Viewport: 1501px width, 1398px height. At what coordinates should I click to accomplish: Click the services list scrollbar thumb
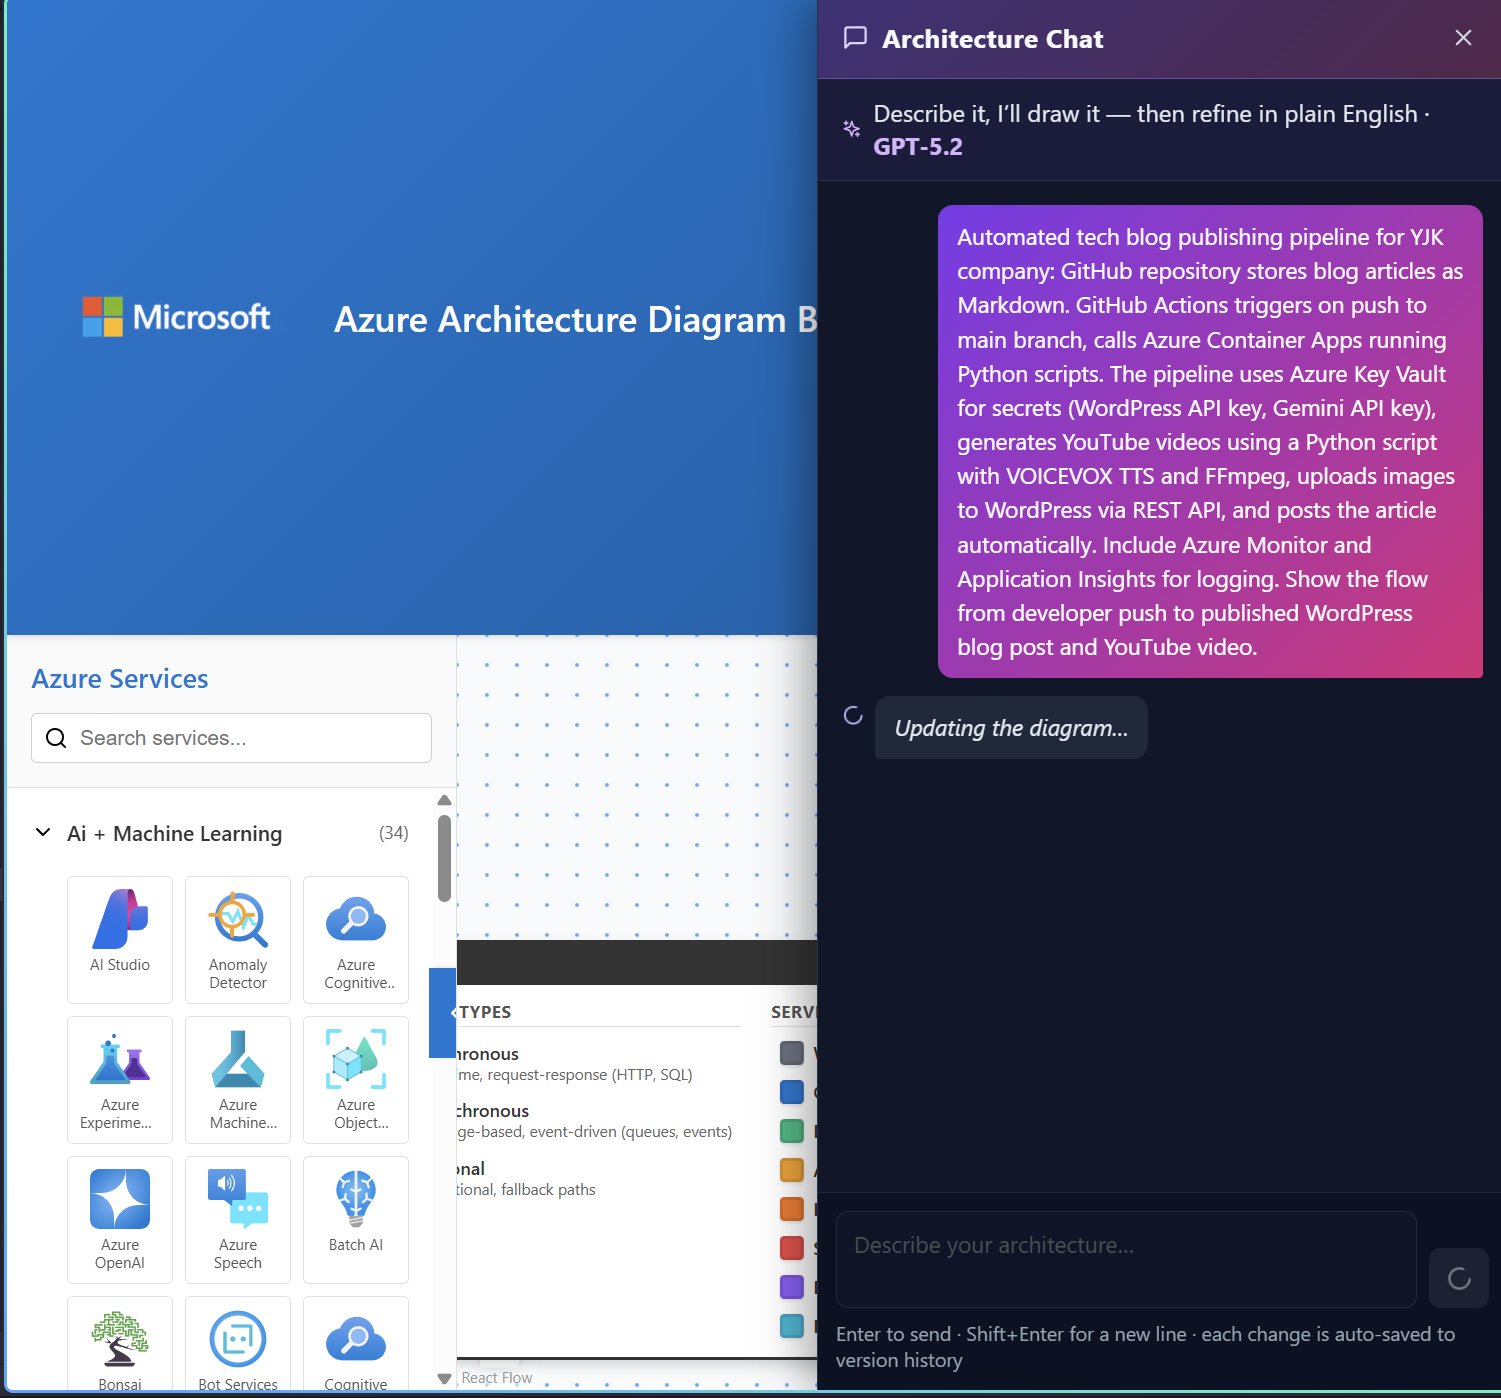pos(444,858)
